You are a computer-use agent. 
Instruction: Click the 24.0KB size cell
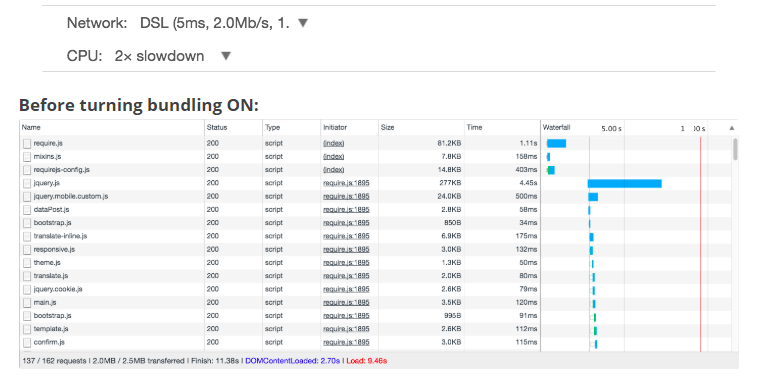tap(449, 196)
